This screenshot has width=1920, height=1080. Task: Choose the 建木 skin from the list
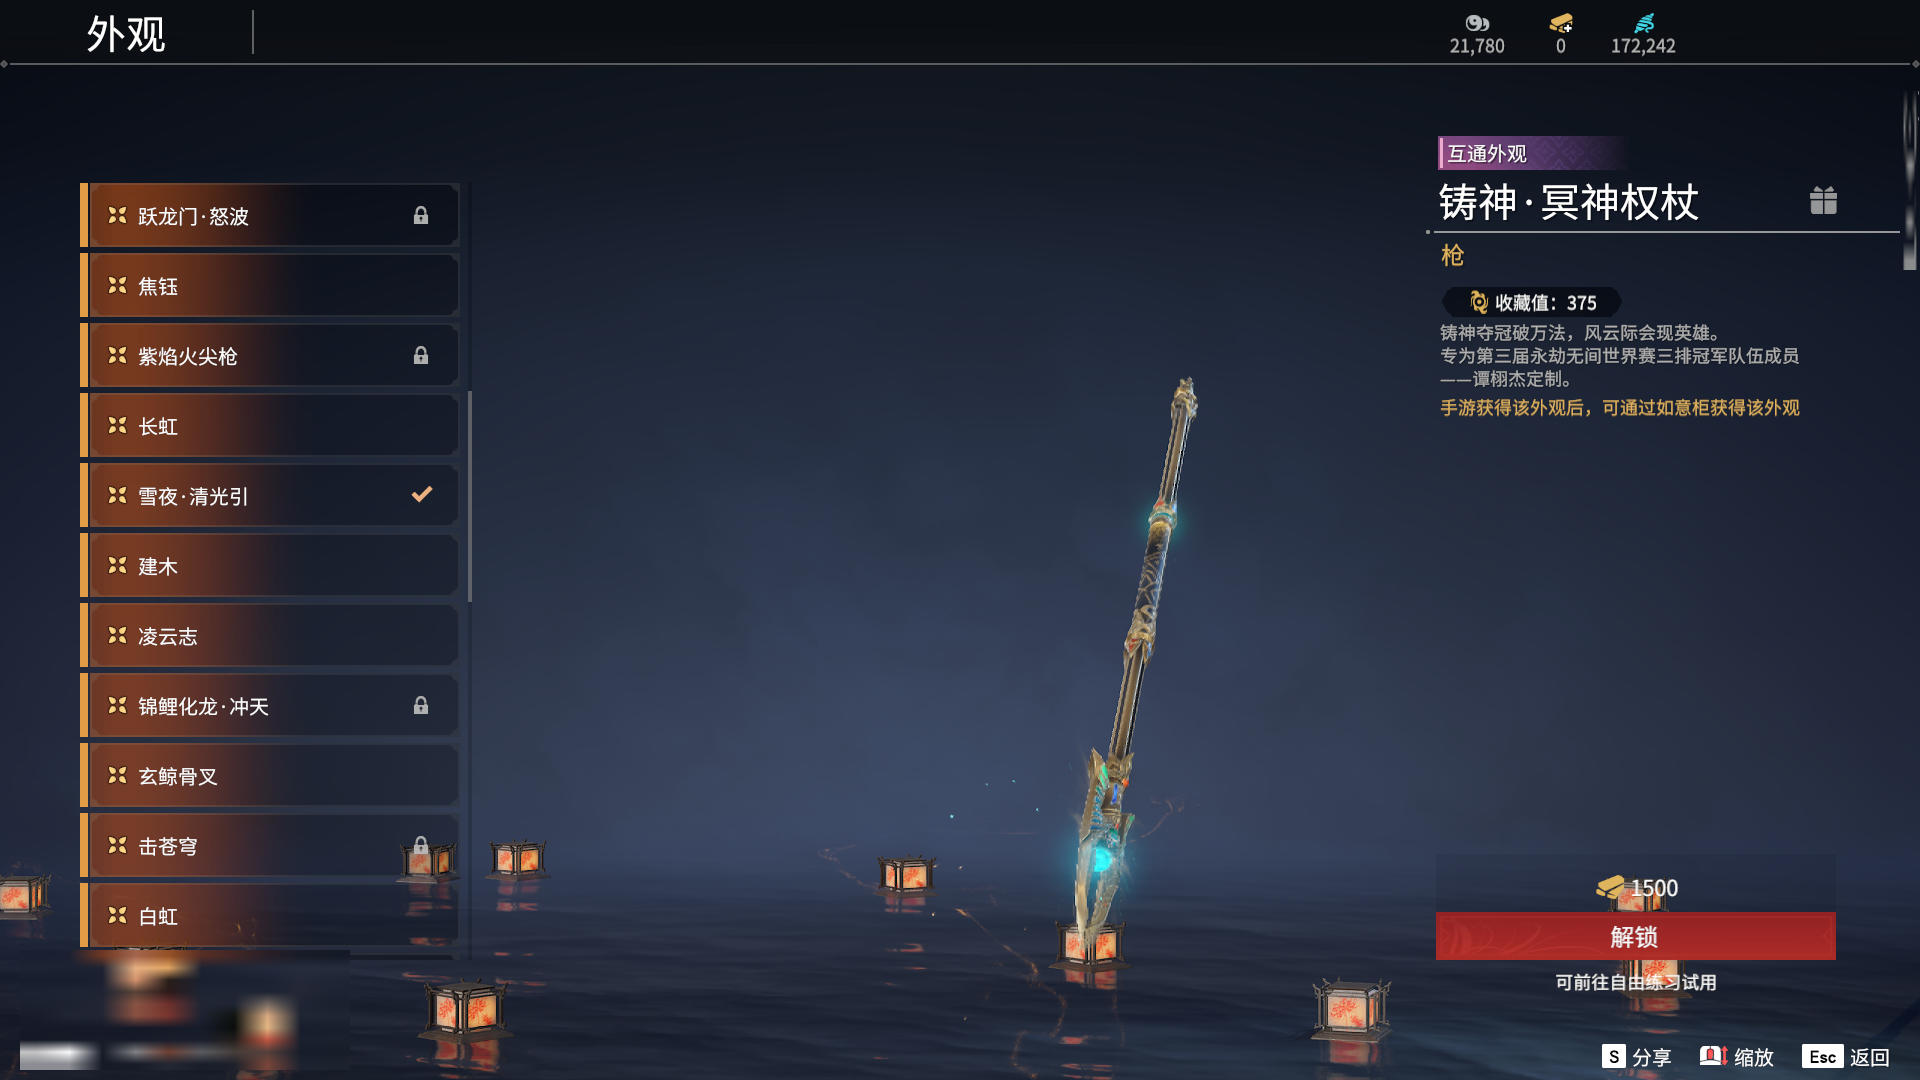pos(270,566)
